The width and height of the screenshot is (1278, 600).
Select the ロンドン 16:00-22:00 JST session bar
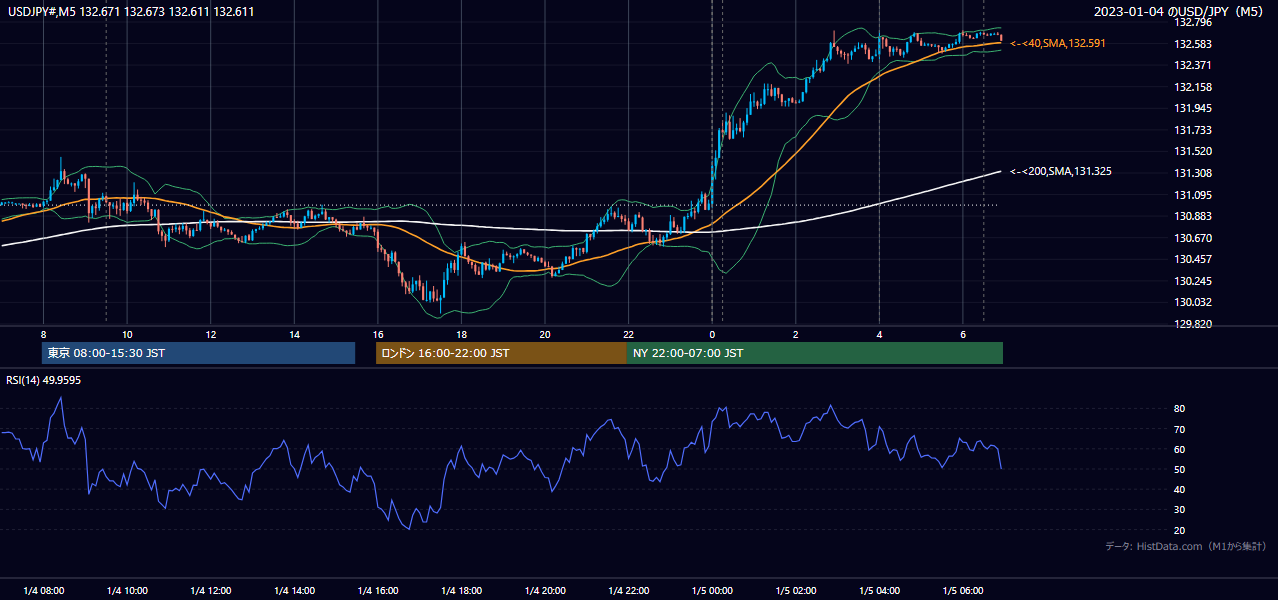pos(501,353)
